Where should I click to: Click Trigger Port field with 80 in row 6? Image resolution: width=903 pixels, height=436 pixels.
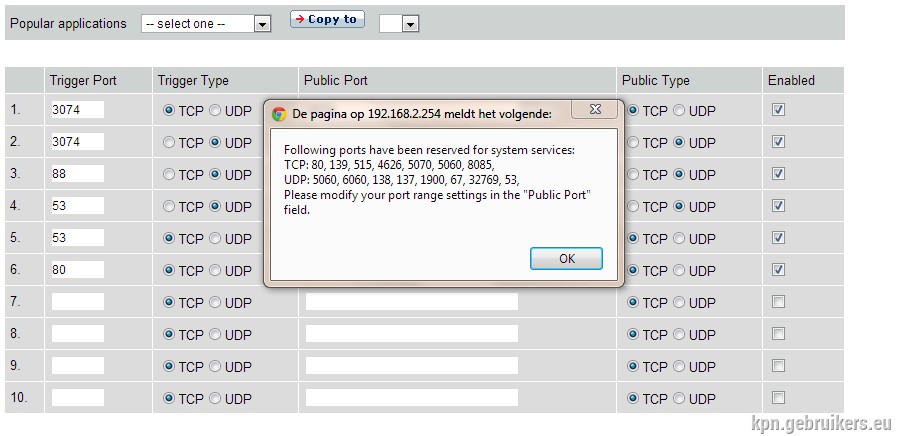tap(78, 270)
